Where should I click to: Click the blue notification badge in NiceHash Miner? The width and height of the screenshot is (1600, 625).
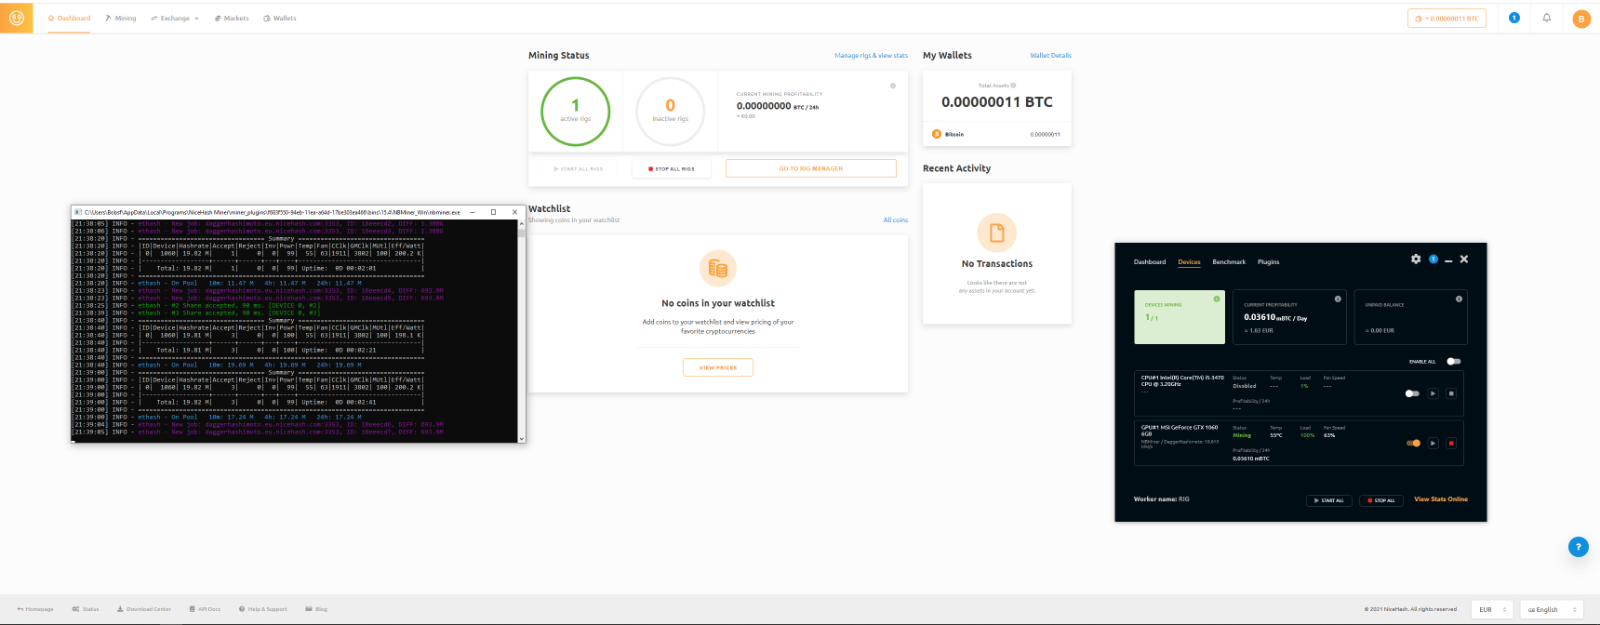coord(1433,259)
